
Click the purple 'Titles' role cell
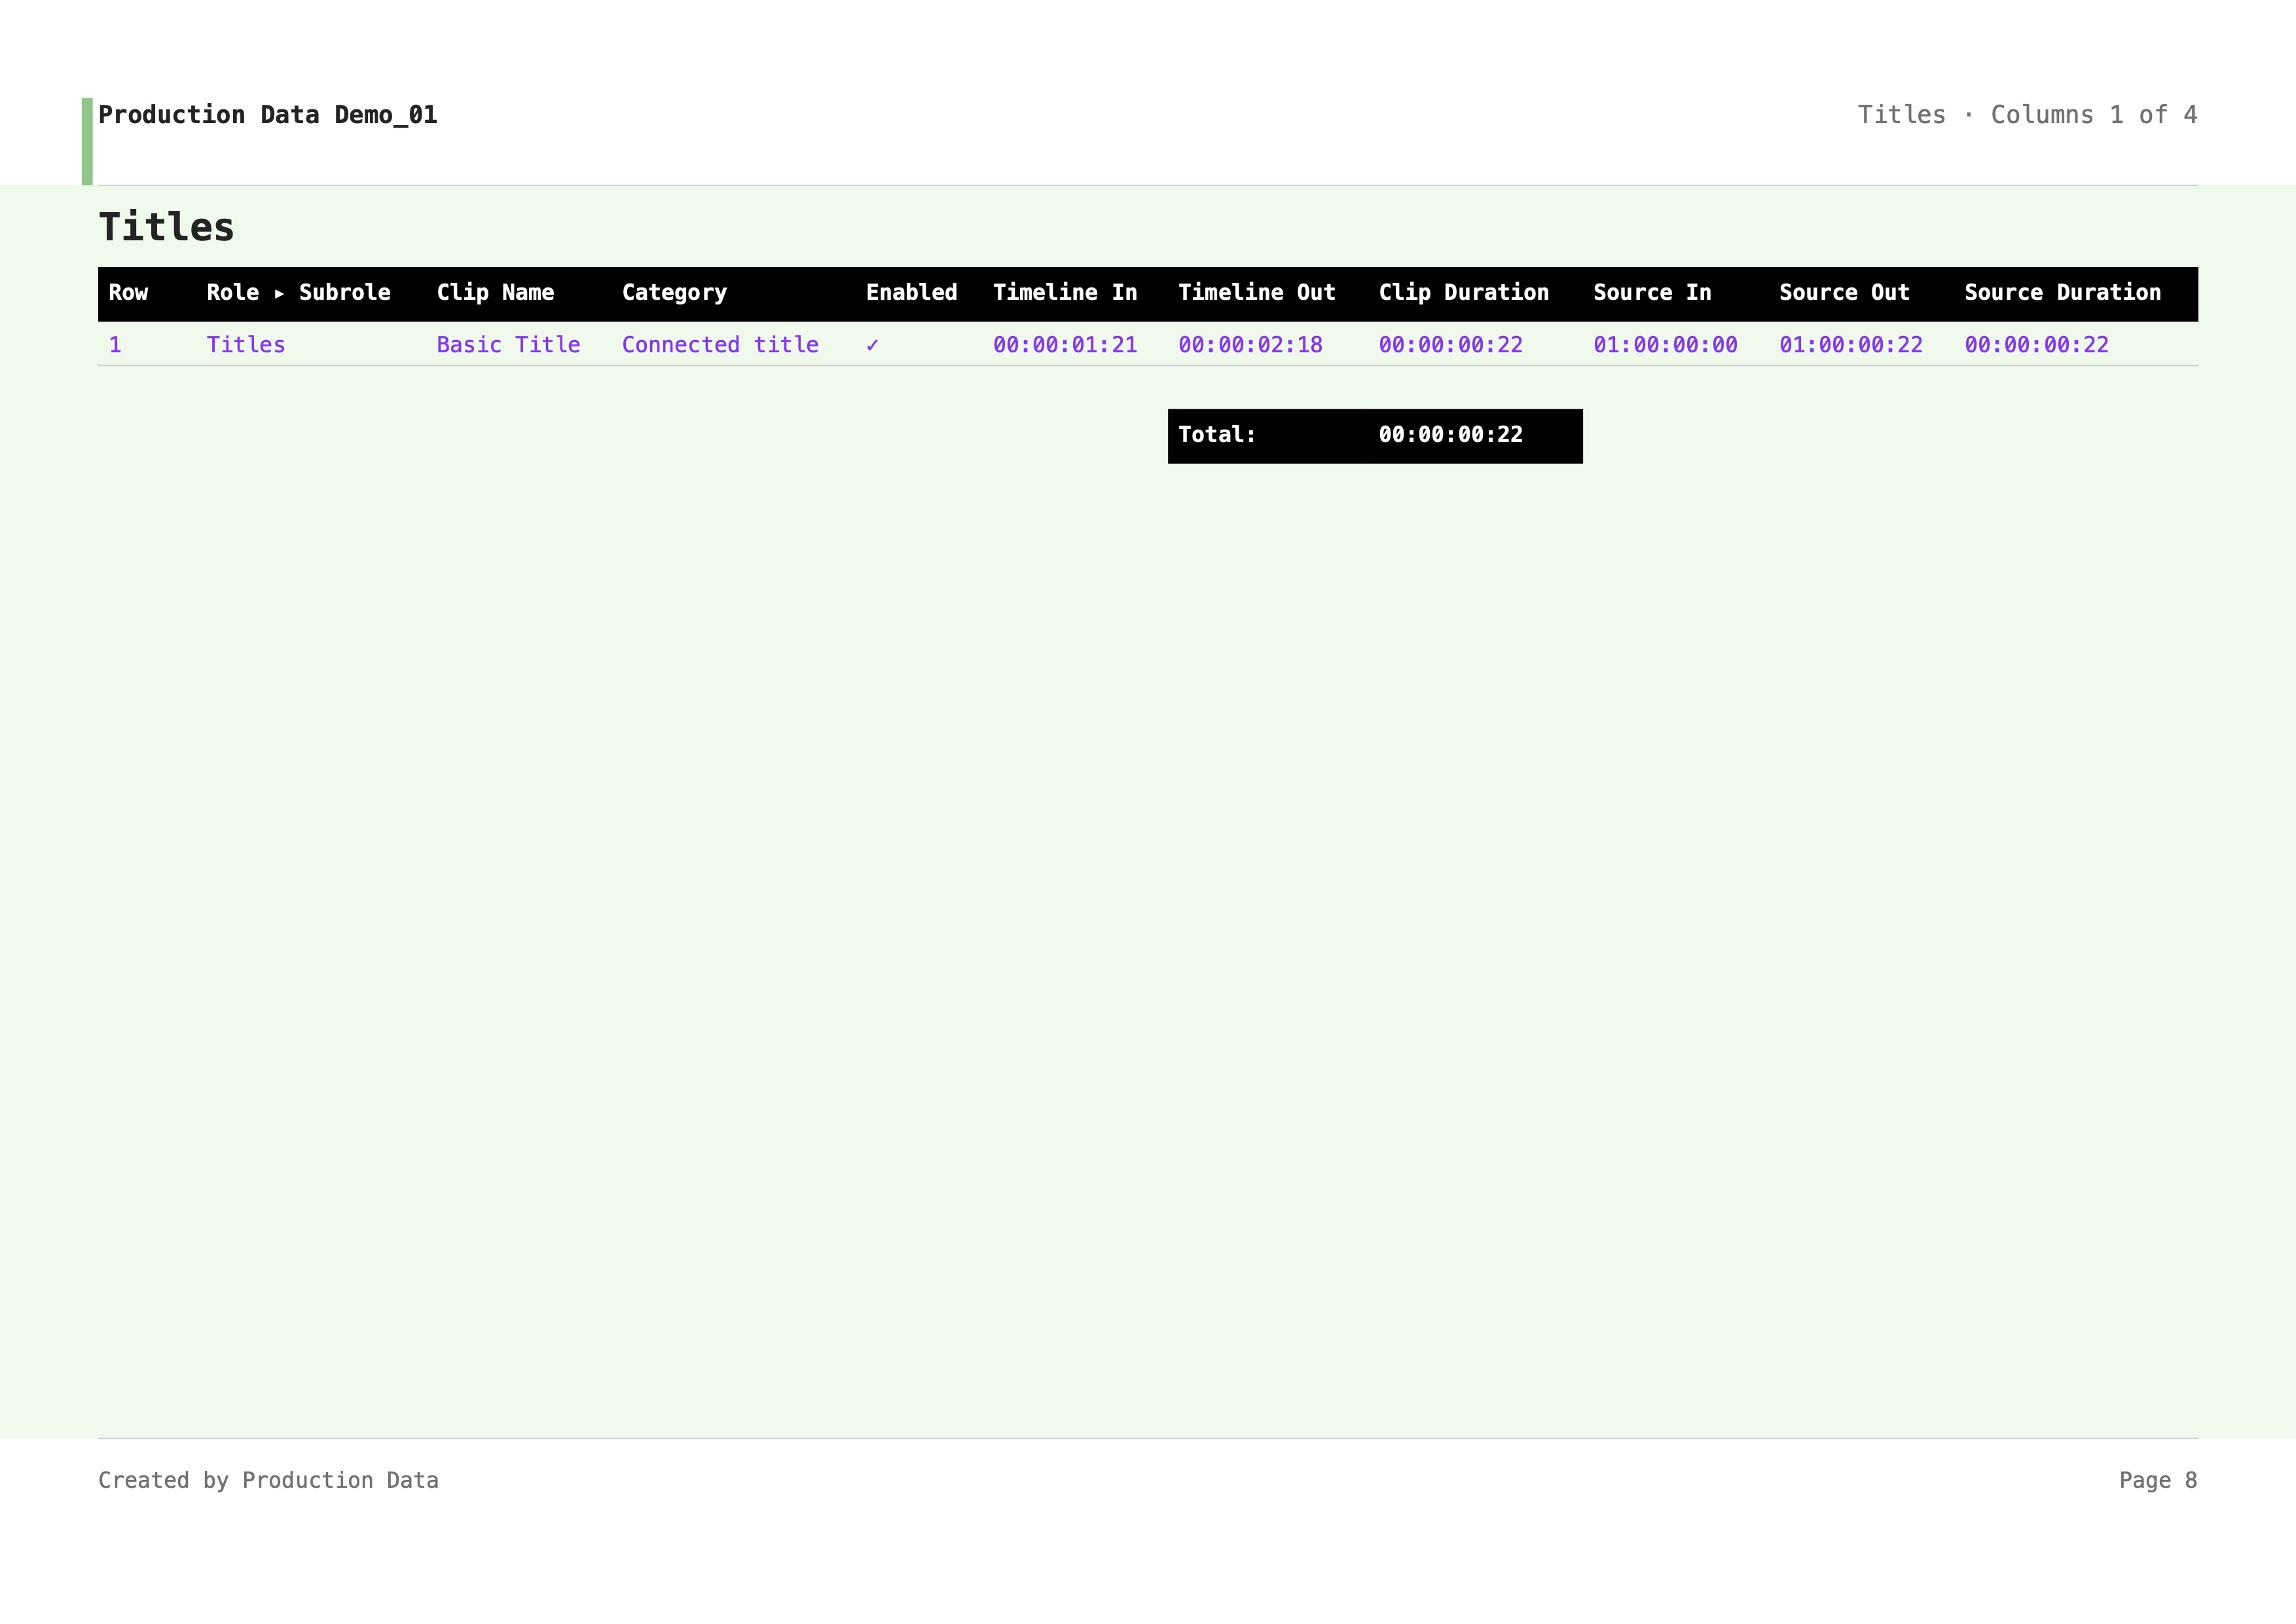(x=246, y=345)
